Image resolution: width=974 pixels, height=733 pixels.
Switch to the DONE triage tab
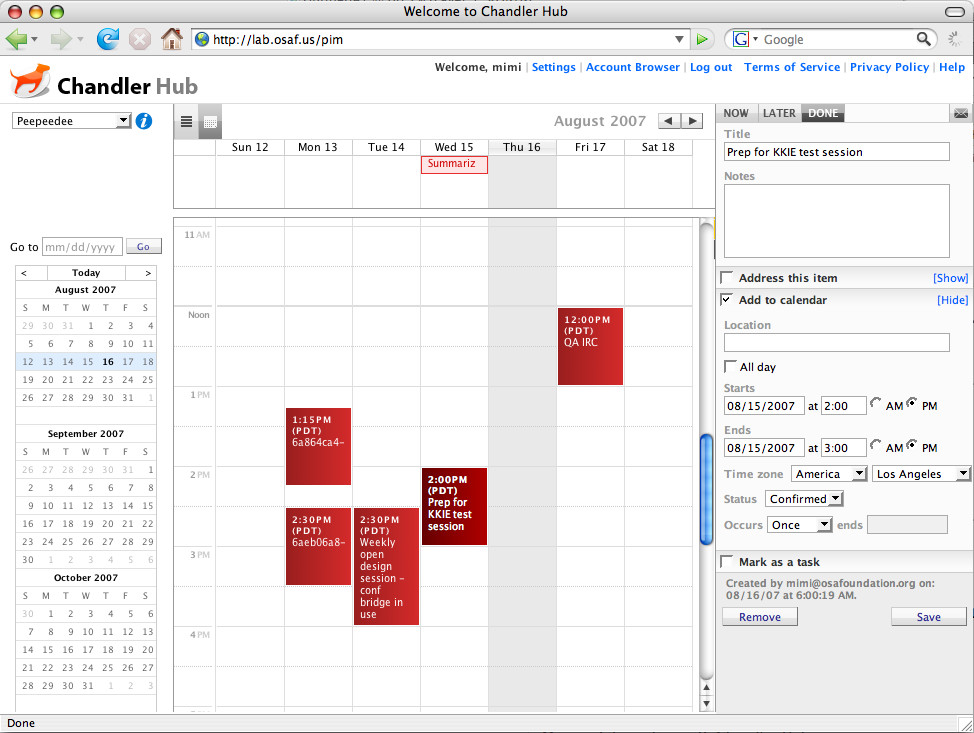coord(823,113)
